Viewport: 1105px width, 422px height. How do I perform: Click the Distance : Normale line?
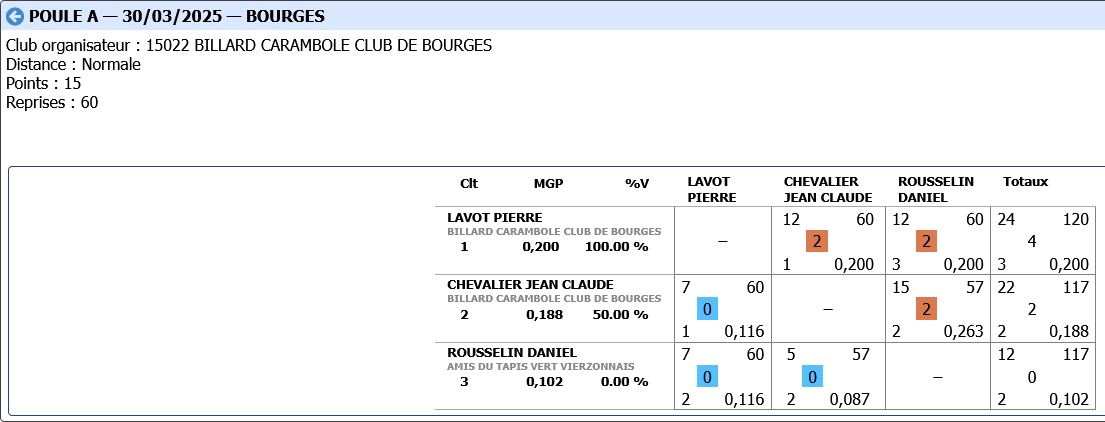pos(73,65)
